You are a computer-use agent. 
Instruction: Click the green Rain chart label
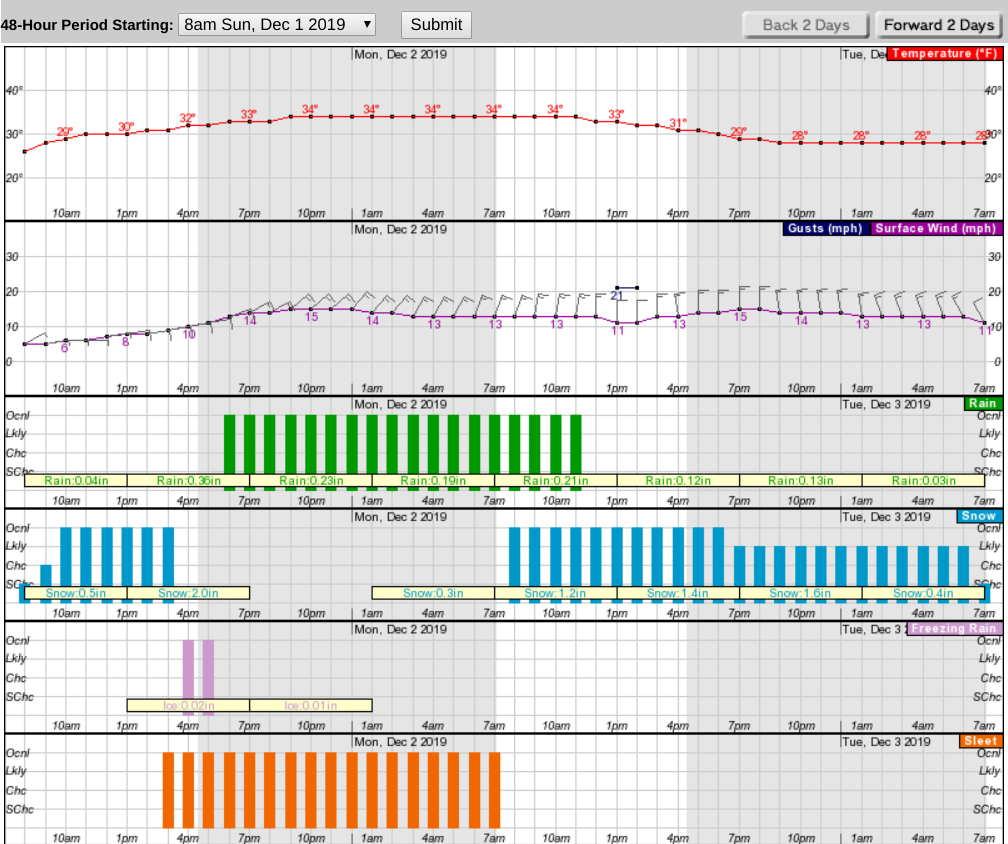pos(982,404)
